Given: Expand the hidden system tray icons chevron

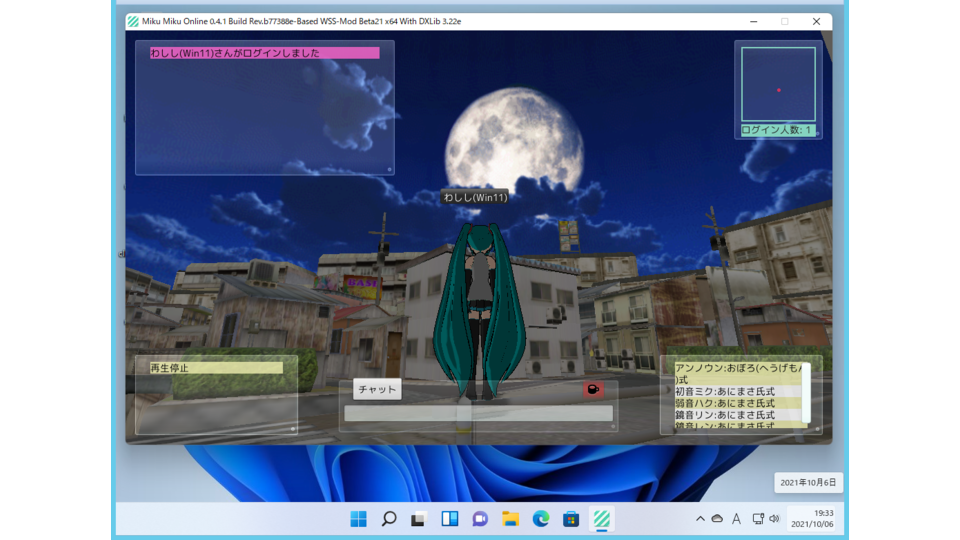Looking at the screenshot, I should click(x=700, y=519).
